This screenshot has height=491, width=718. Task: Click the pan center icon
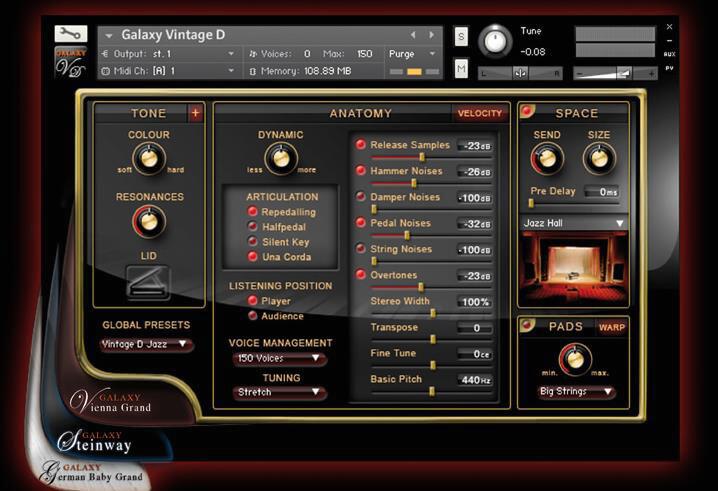click(520, 73)
